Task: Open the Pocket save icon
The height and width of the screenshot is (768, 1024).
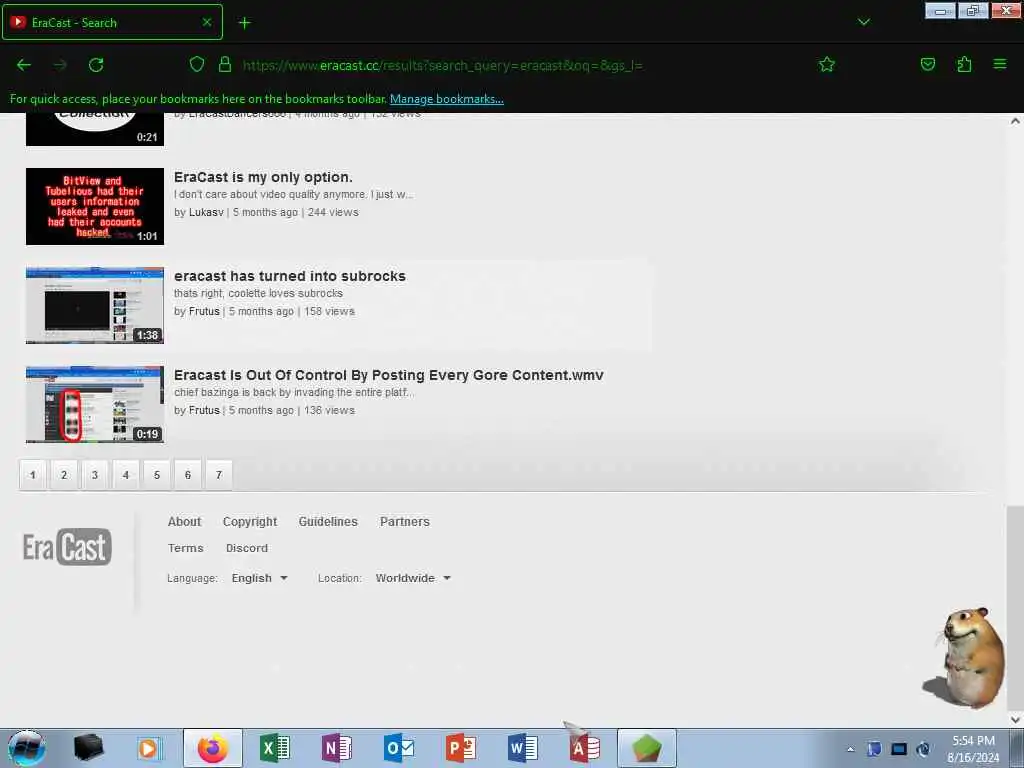Action: (927, 64)
